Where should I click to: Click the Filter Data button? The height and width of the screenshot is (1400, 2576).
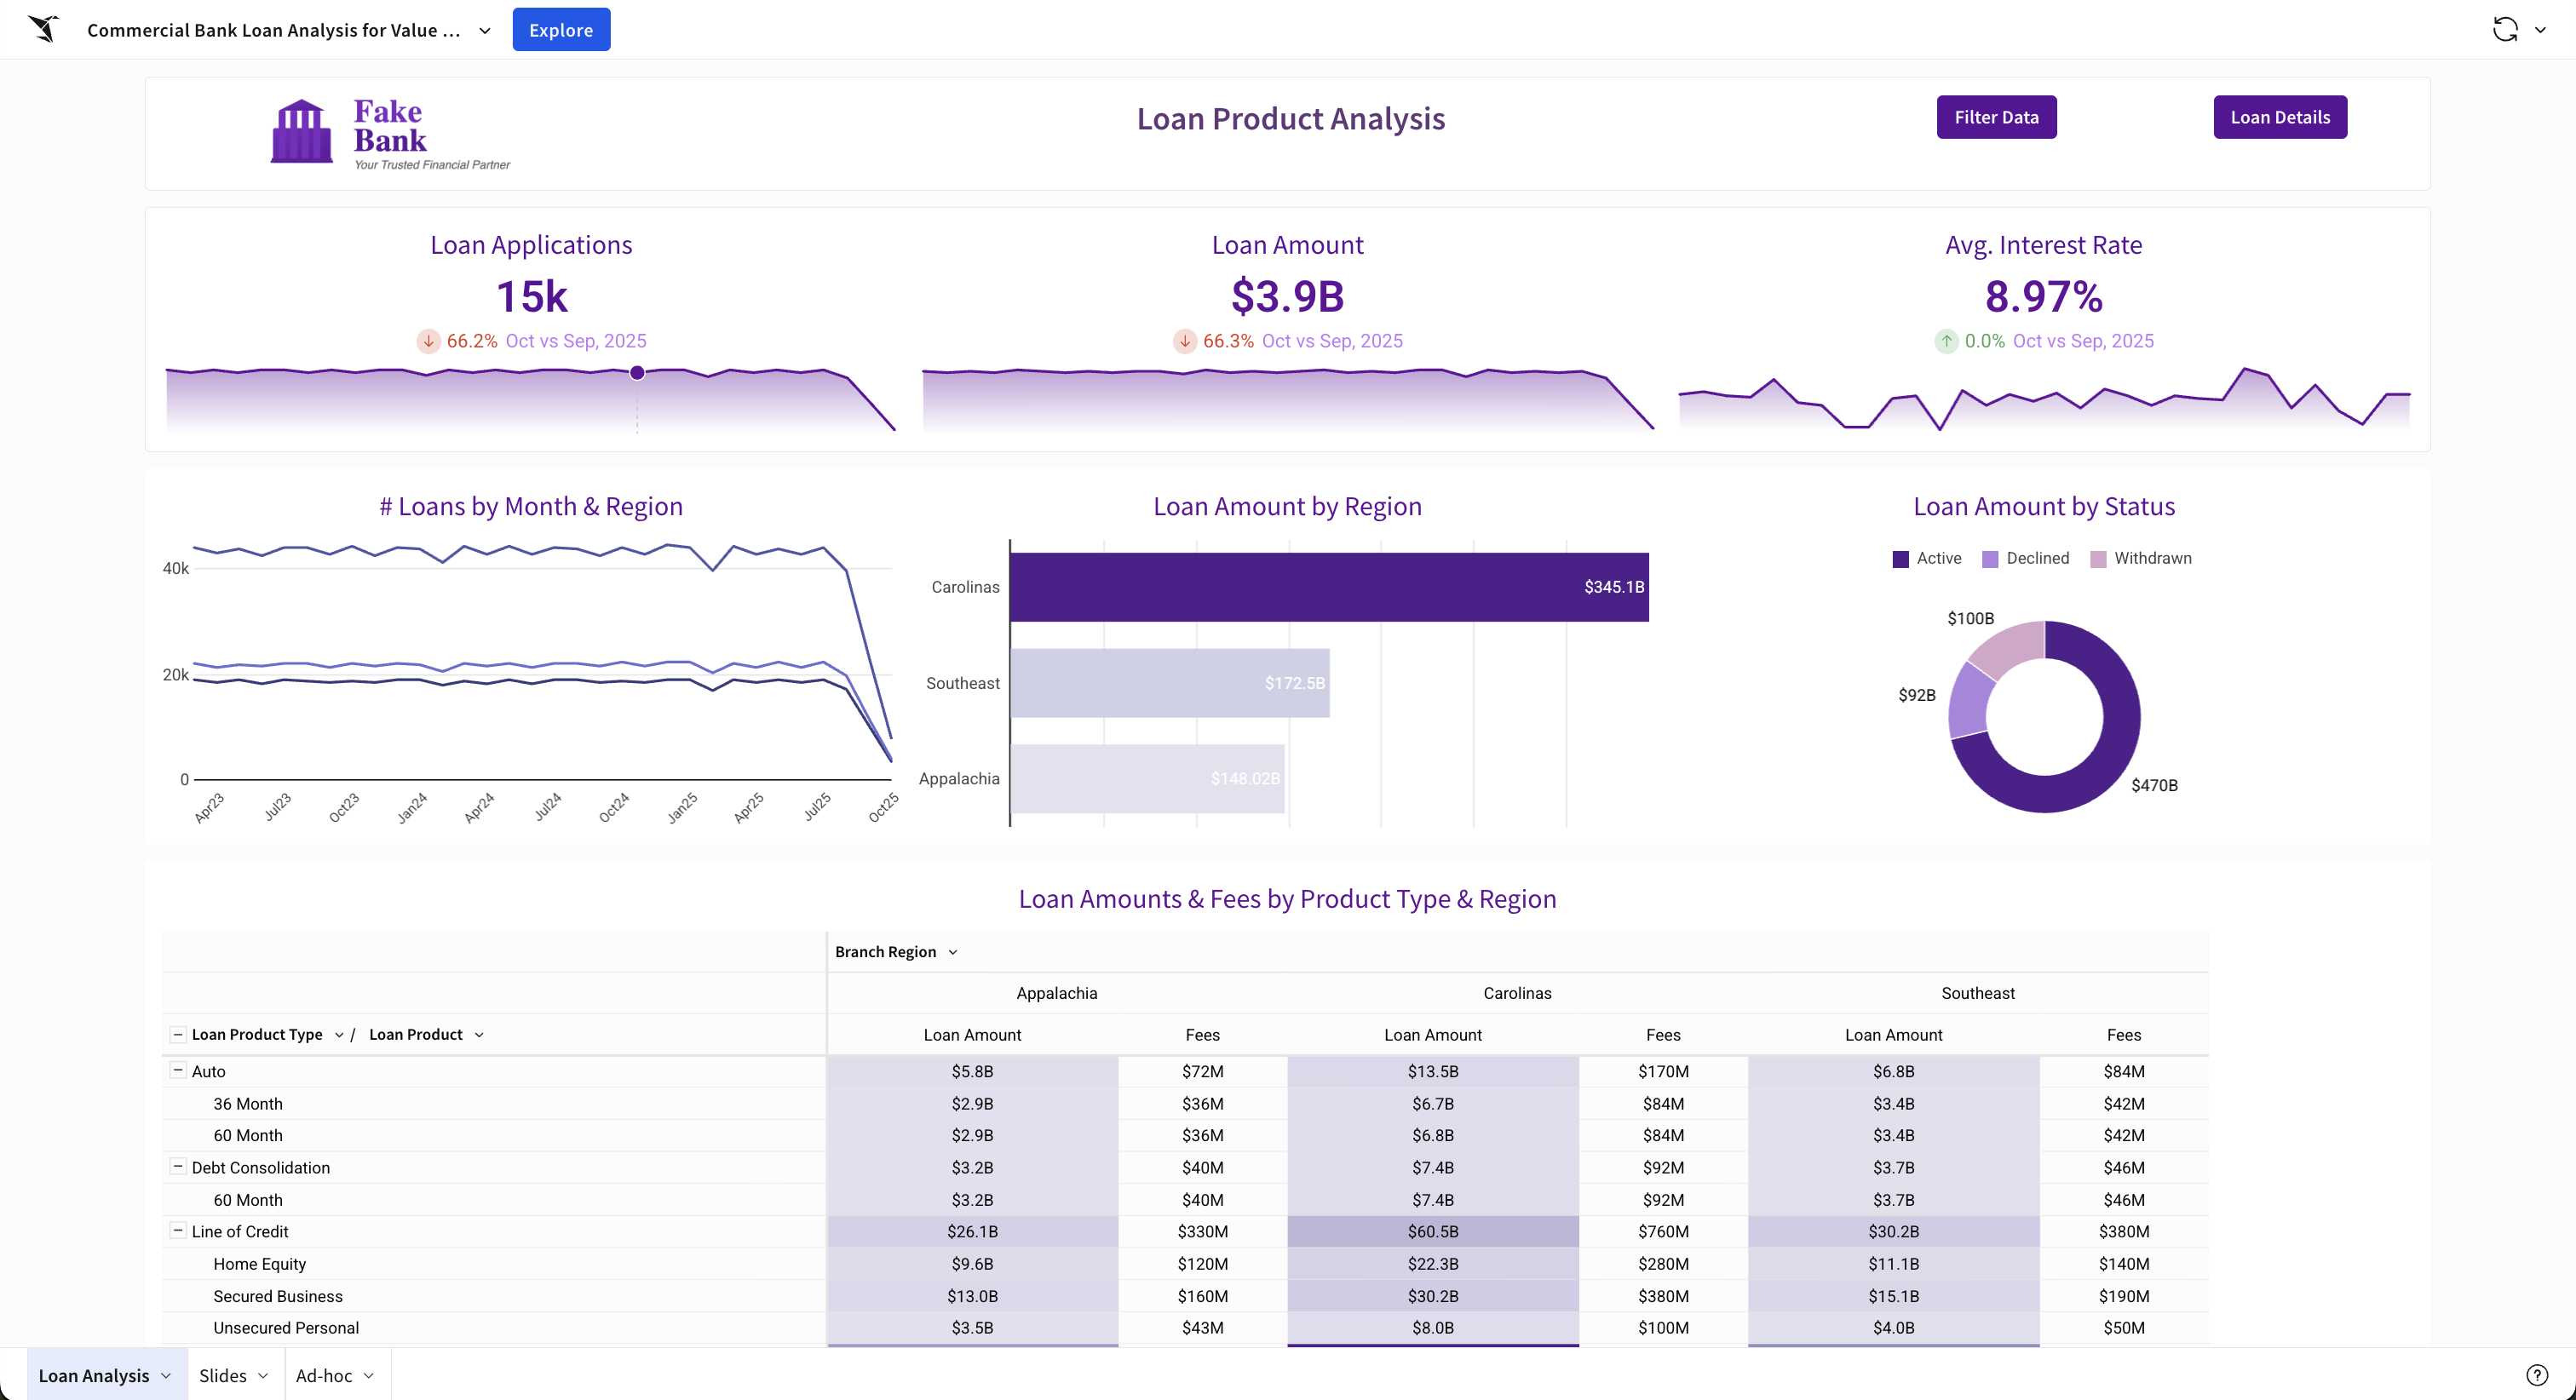[x=1996, y=117]
